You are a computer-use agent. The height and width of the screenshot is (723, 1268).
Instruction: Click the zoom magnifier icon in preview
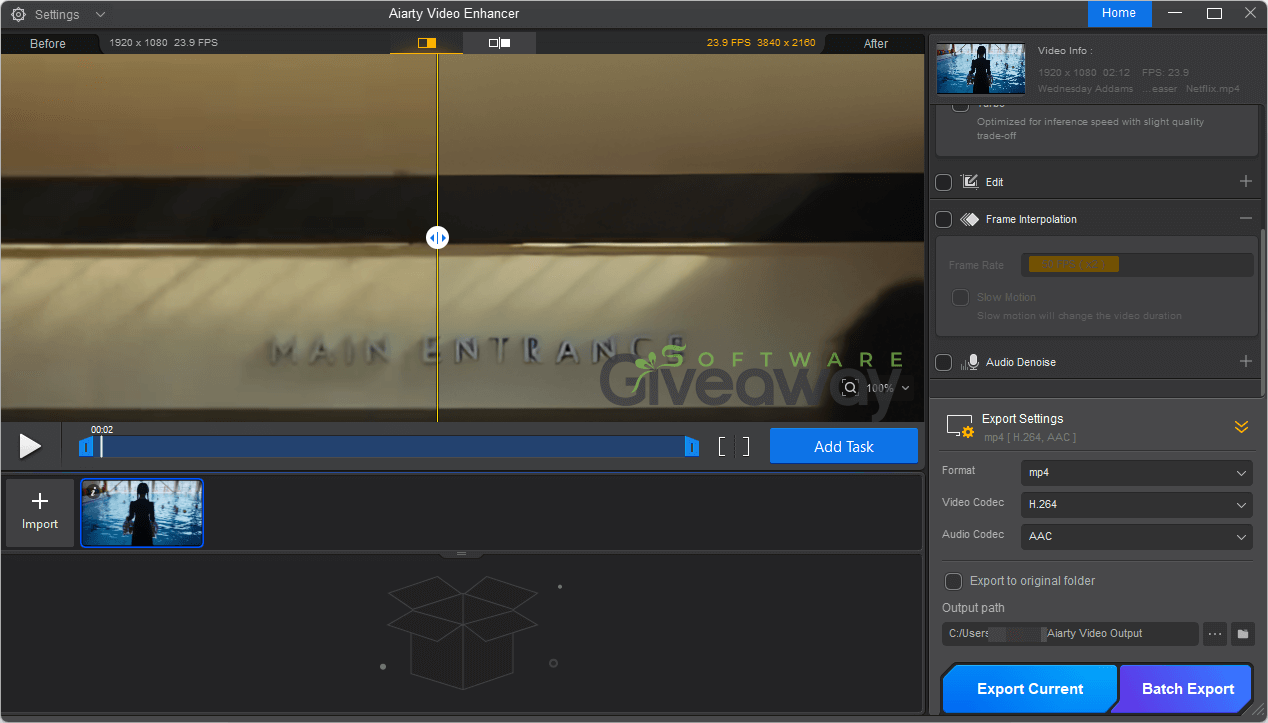(850, 388)
